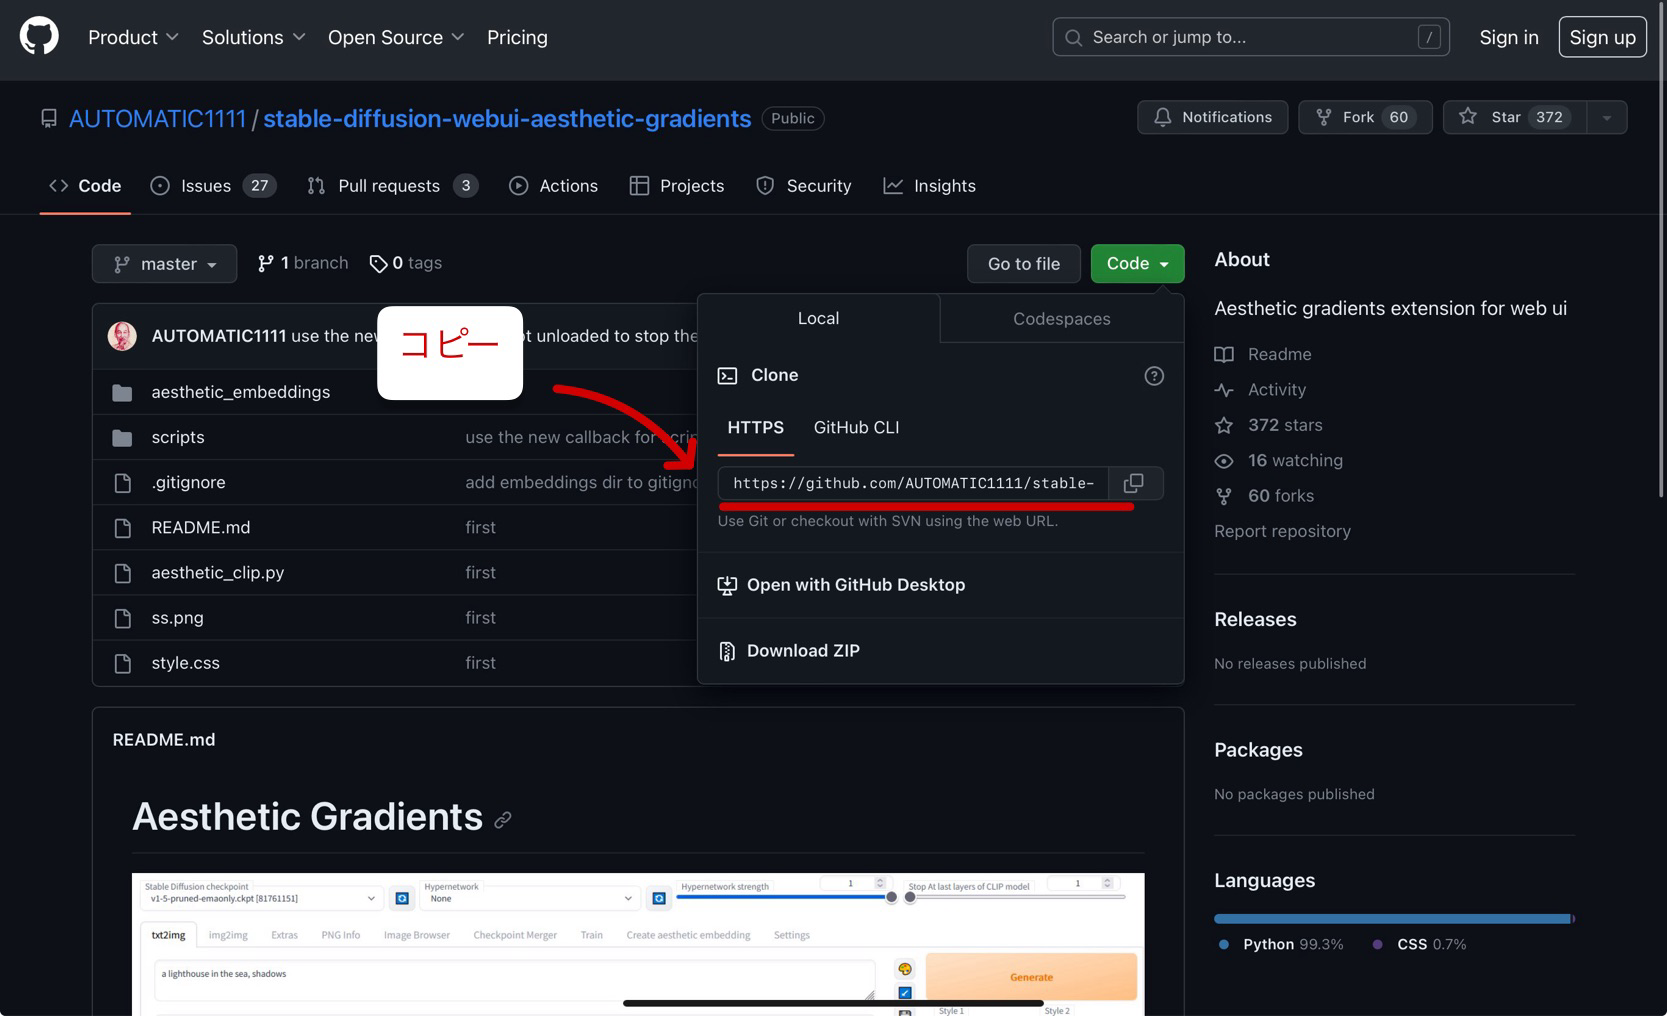The image size is (1667, 1016).
Task: Open the clone help question mark icon
Action: click(x=1153, y=375)
